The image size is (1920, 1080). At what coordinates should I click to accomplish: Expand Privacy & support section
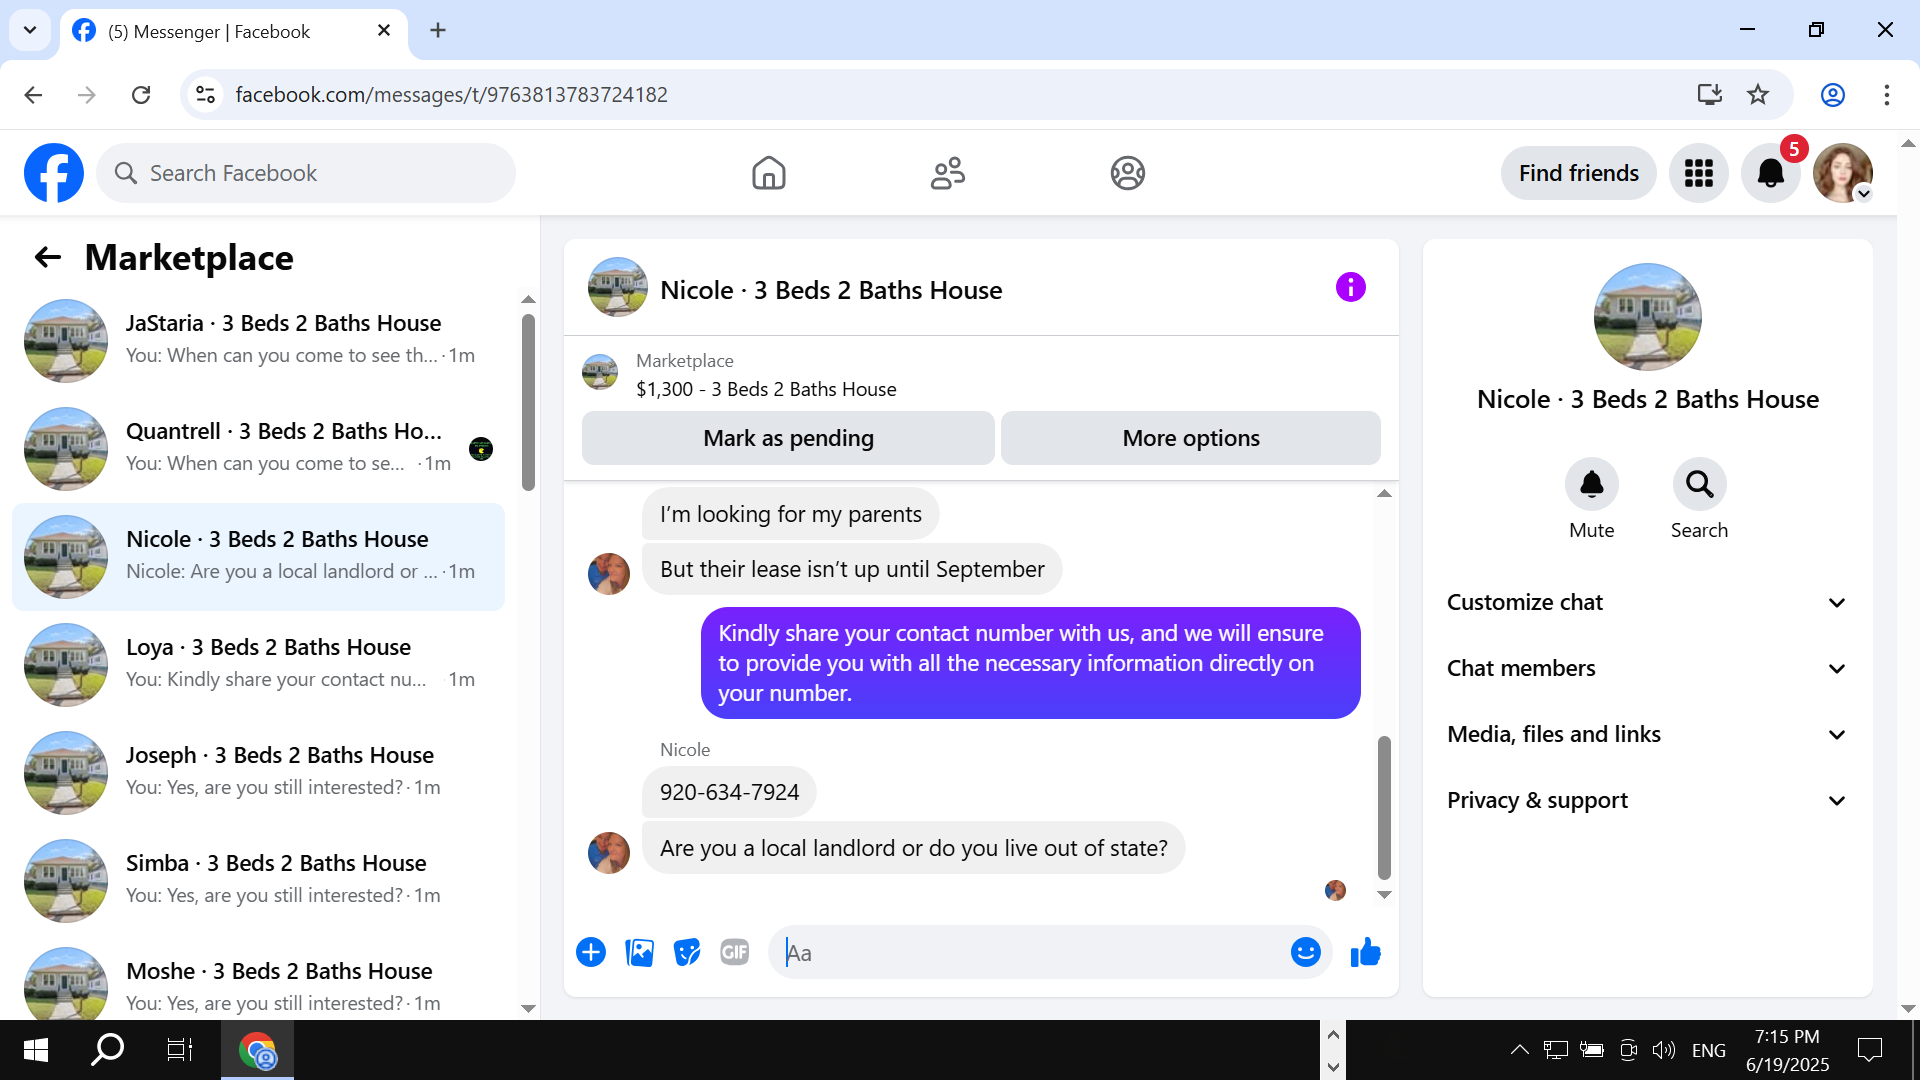[x=1648, y=800]
